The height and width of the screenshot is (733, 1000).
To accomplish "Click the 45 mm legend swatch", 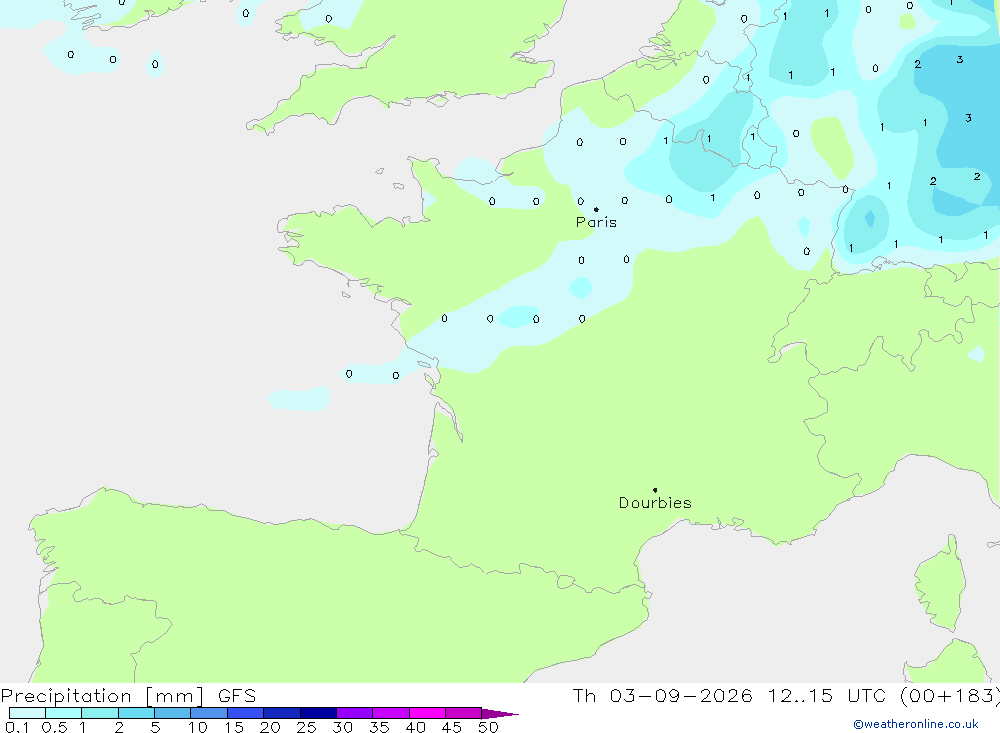I will pos(463,713).
